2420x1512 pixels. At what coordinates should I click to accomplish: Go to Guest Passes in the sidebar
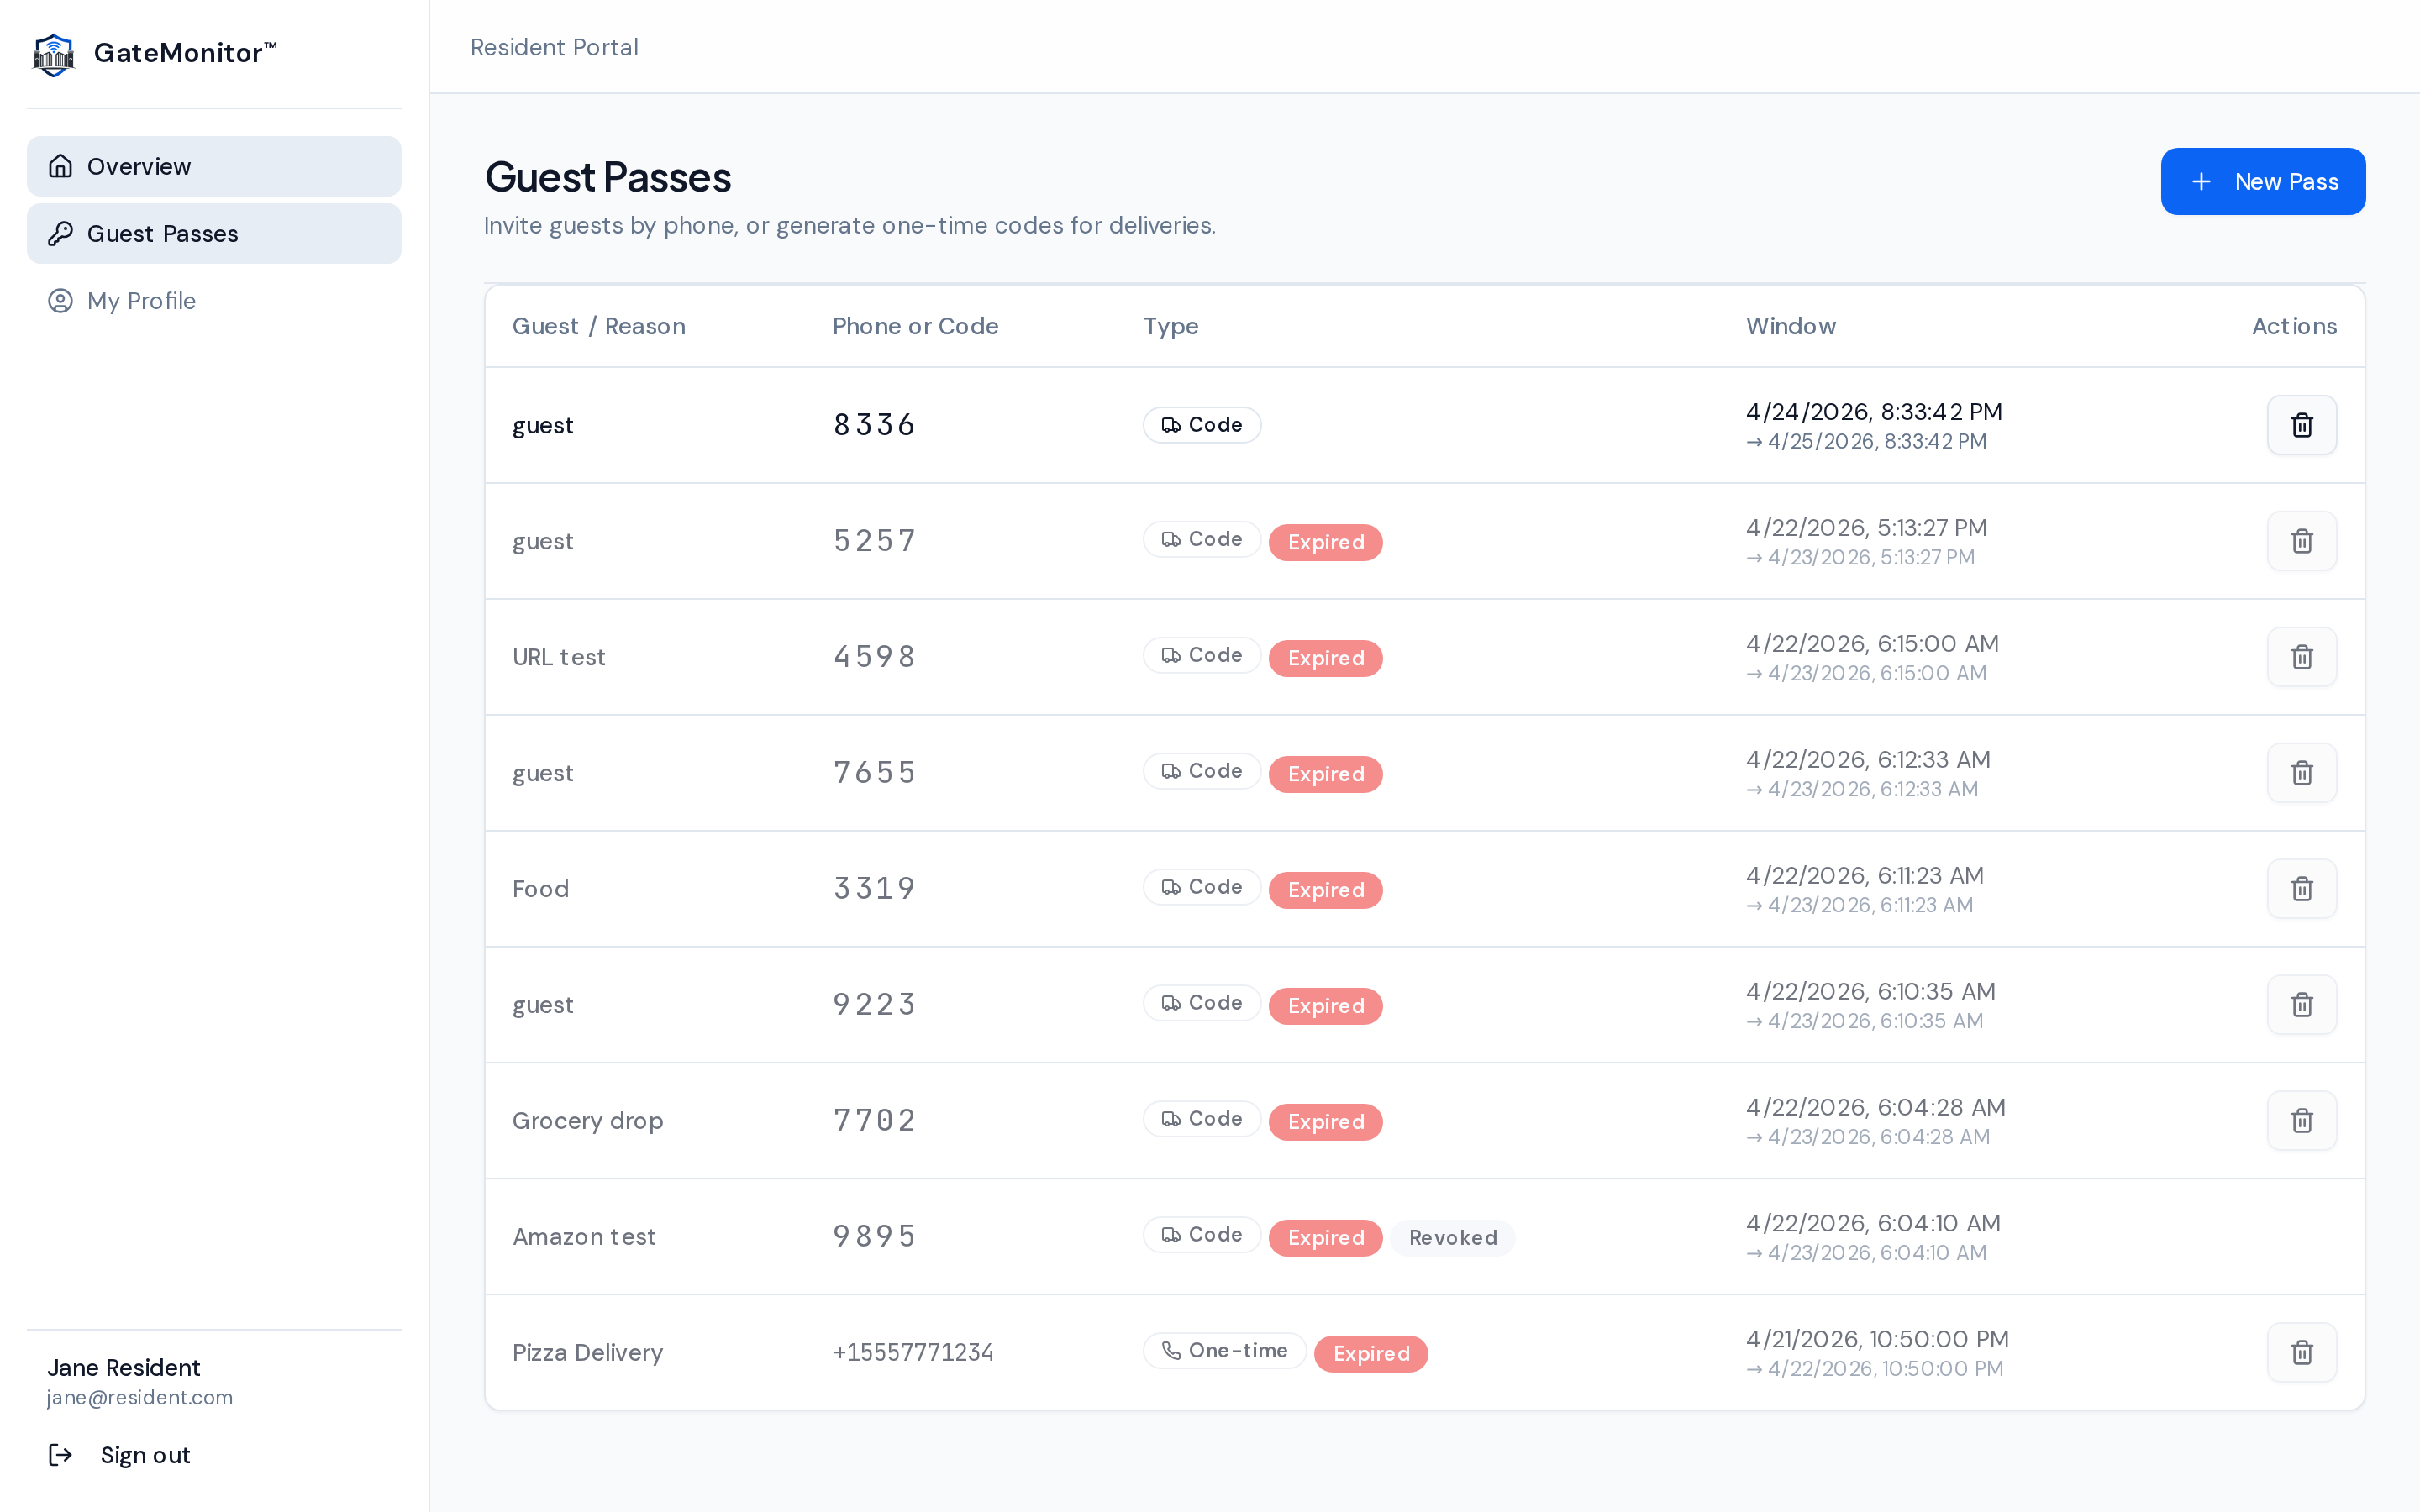214,234
